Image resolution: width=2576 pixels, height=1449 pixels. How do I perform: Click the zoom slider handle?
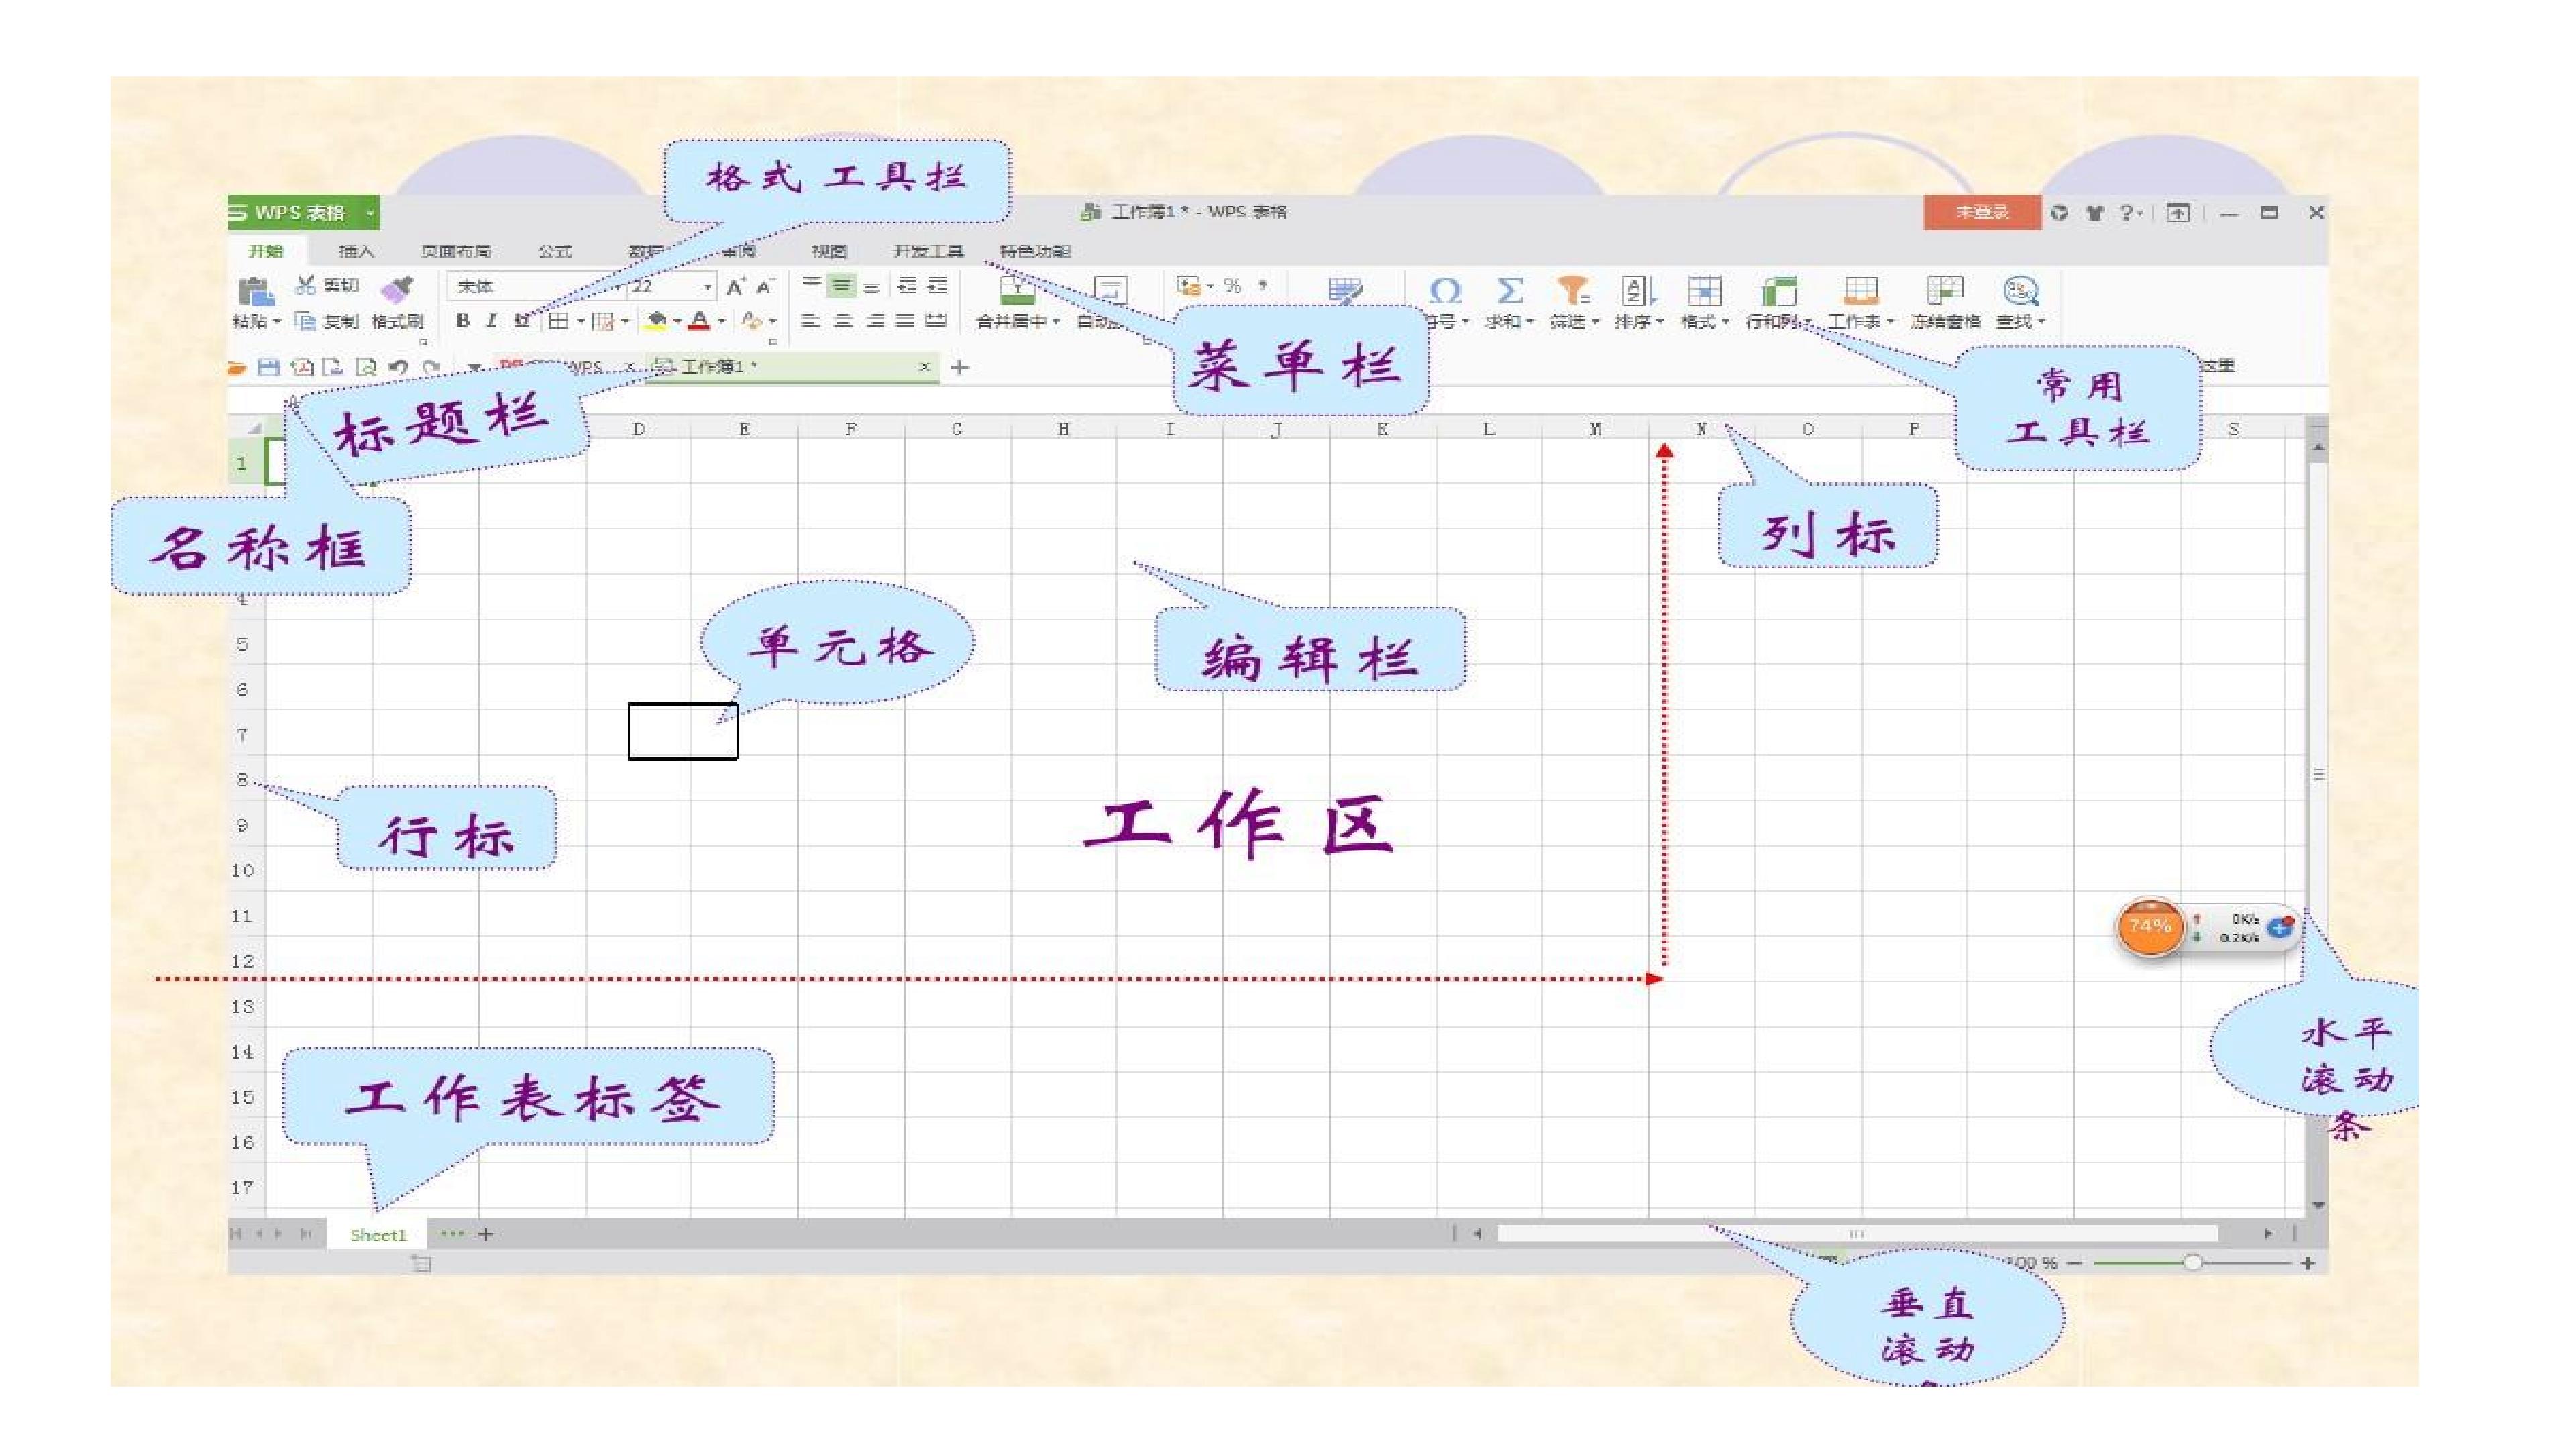point(2193,1263)
